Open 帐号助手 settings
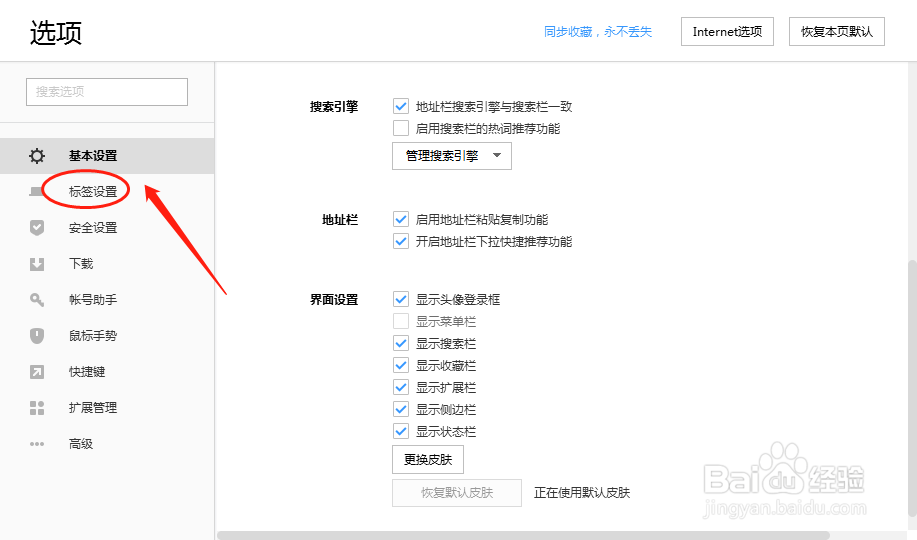This screenshot has width=917, height=540. [x=93, y=300]
